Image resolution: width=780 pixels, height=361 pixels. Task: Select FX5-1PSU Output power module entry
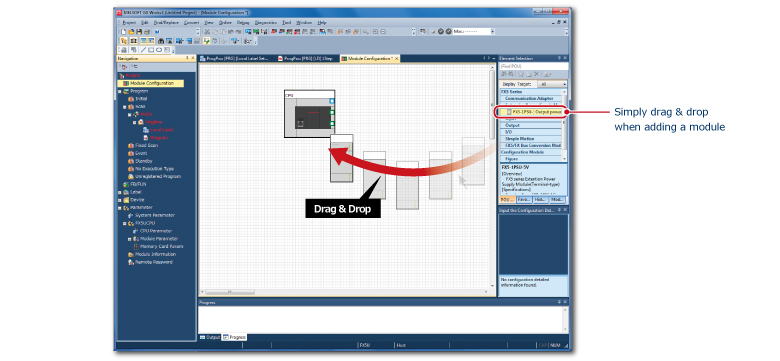point(531,112)
